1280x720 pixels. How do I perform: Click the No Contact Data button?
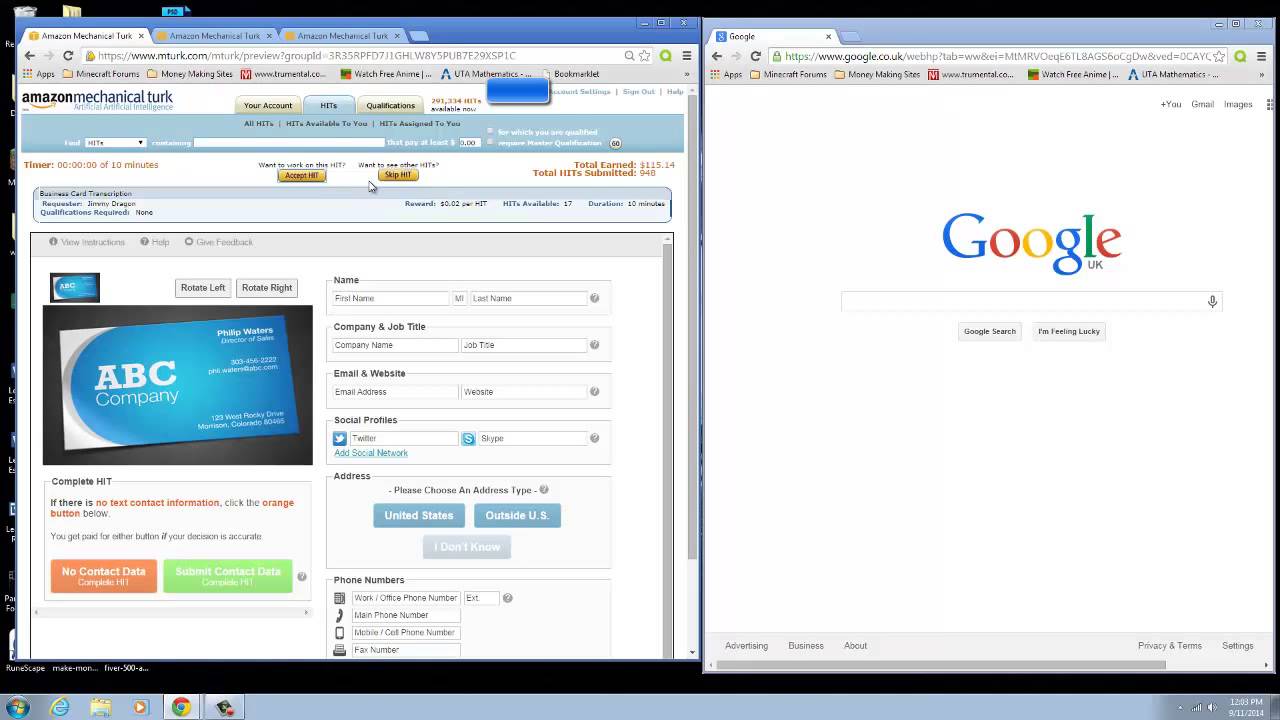tap(104, 576)
